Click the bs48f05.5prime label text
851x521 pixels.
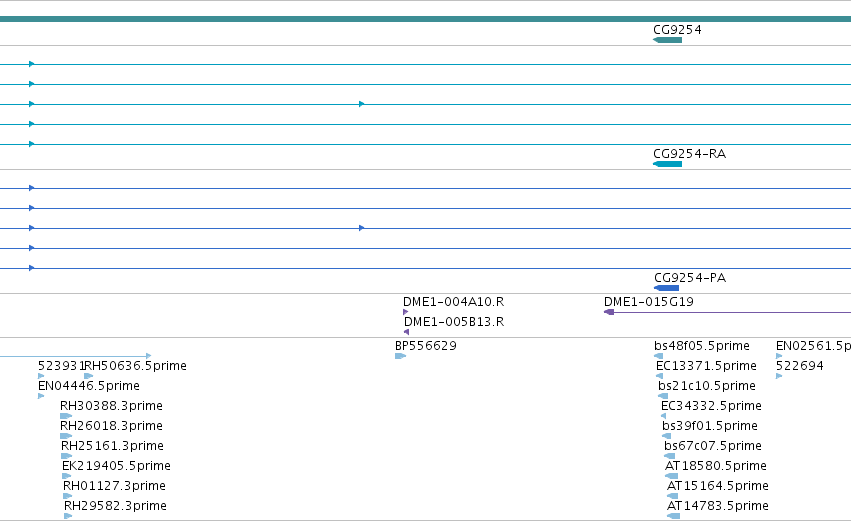point(702,346)
